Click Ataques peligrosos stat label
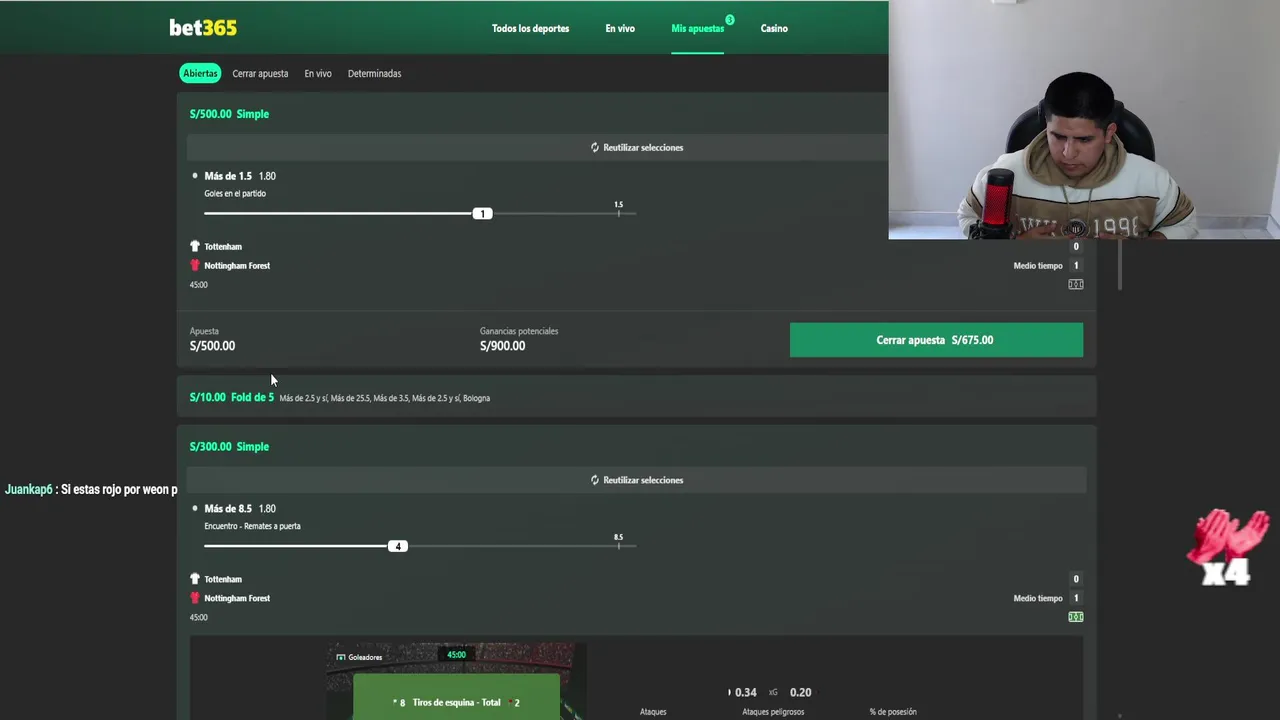The width and height of the screenshot is (1280, 720). point(773,712)
